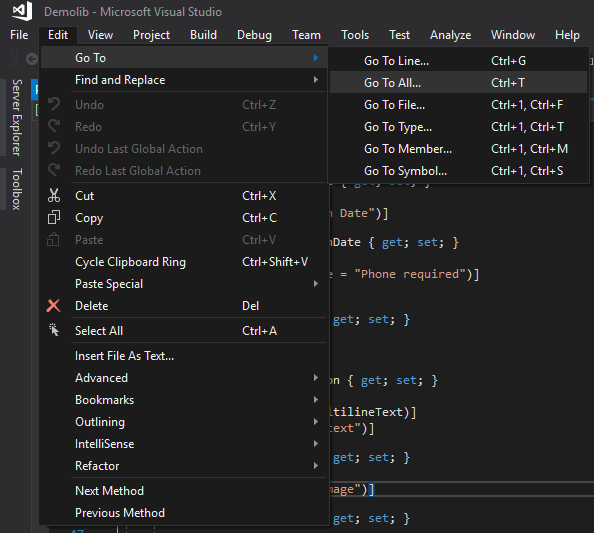Click the navigate backward toolbar arrow
The image size is (594, 533).
point(32,59)
